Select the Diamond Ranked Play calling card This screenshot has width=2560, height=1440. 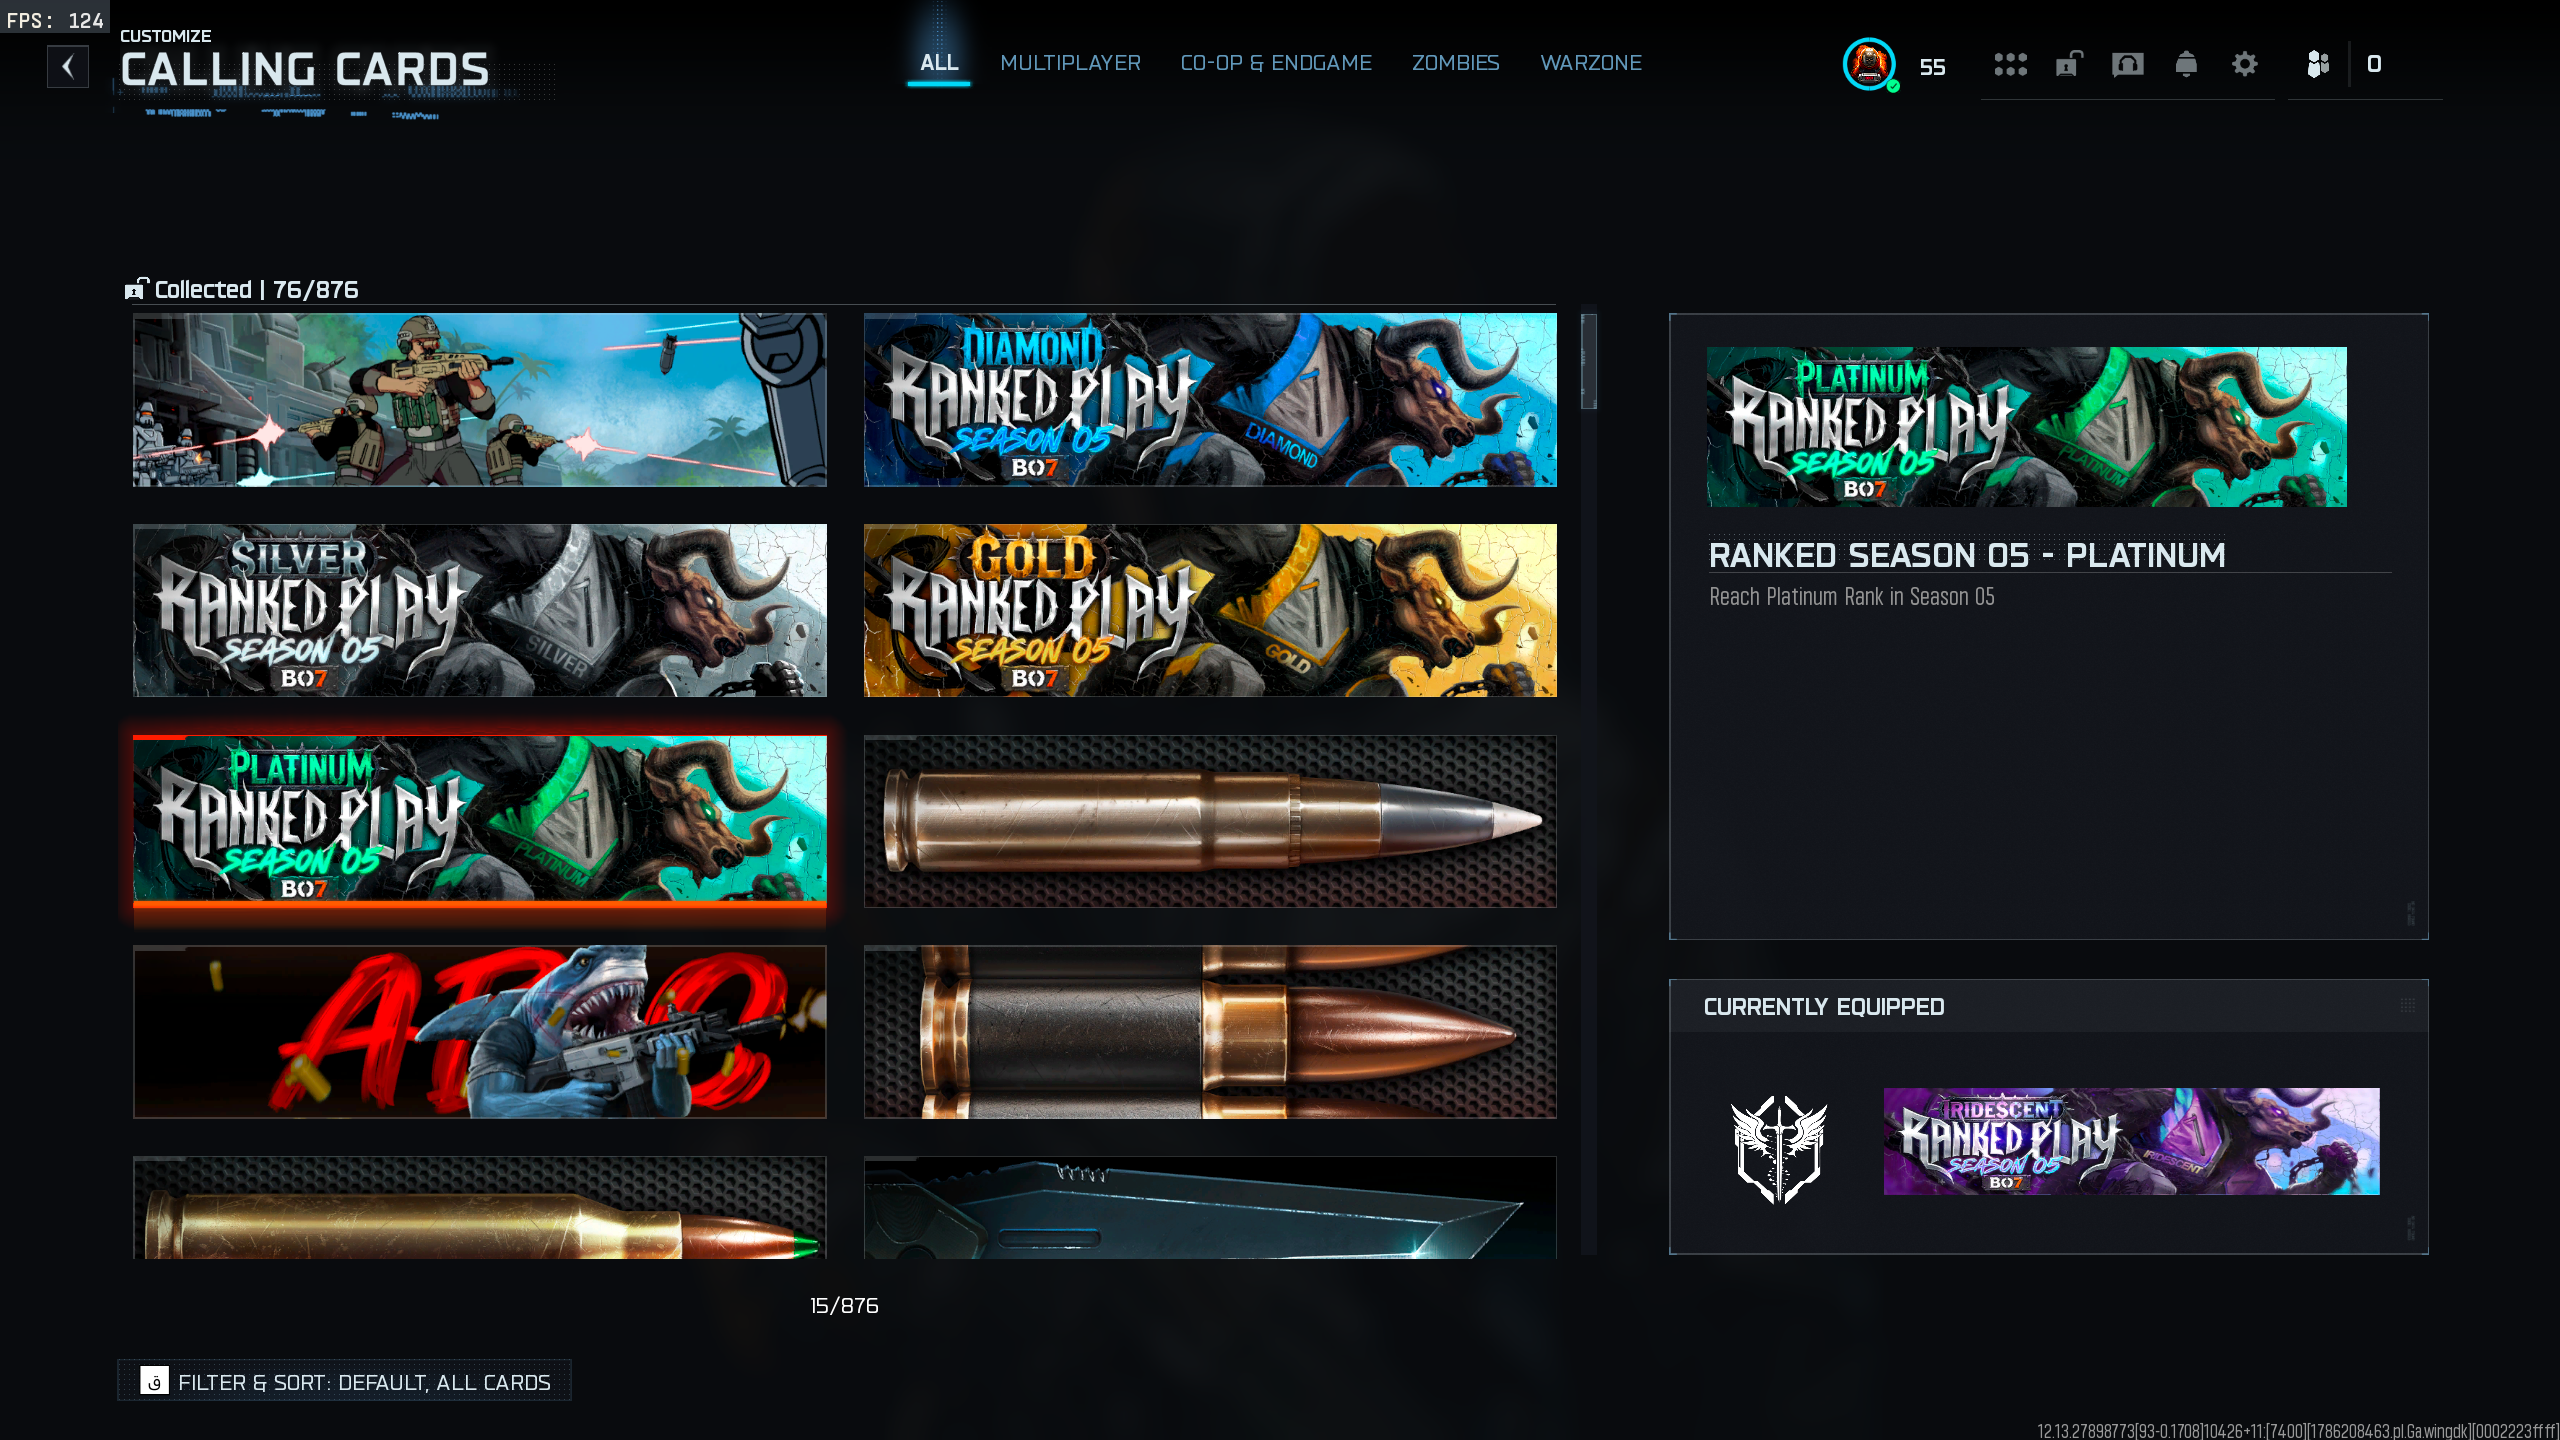[1210, 400]
